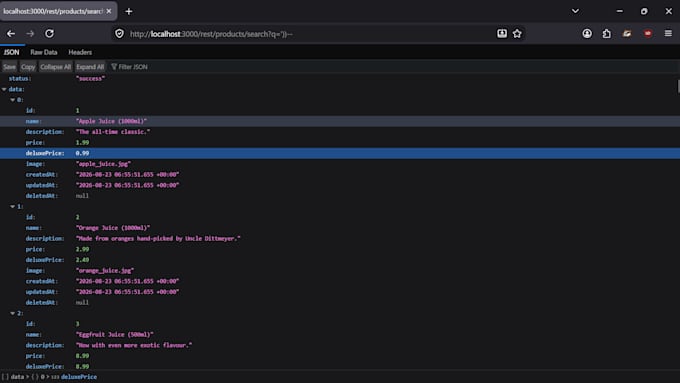Open the extensions puzzle icon
680x383 pixels.
607,33
